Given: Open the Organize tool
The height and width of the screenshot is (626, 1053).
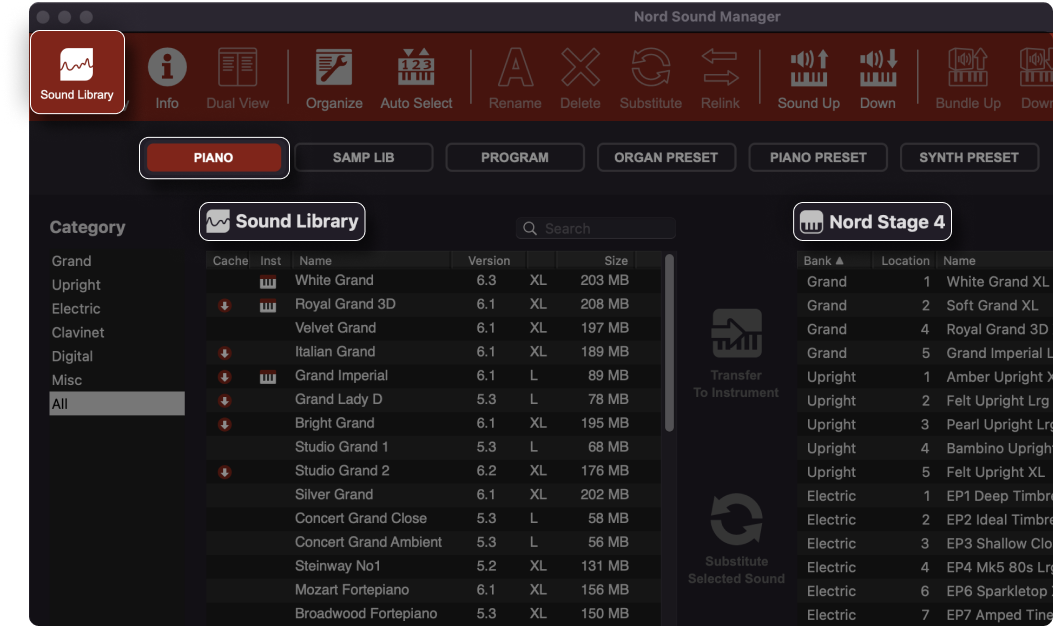Looking at the screenshot, I should [334, 79].
